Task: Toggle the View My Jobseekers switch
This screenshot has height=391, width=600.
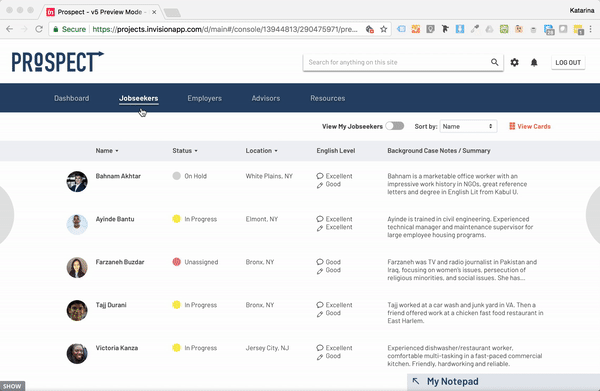Action: (395, 126)
